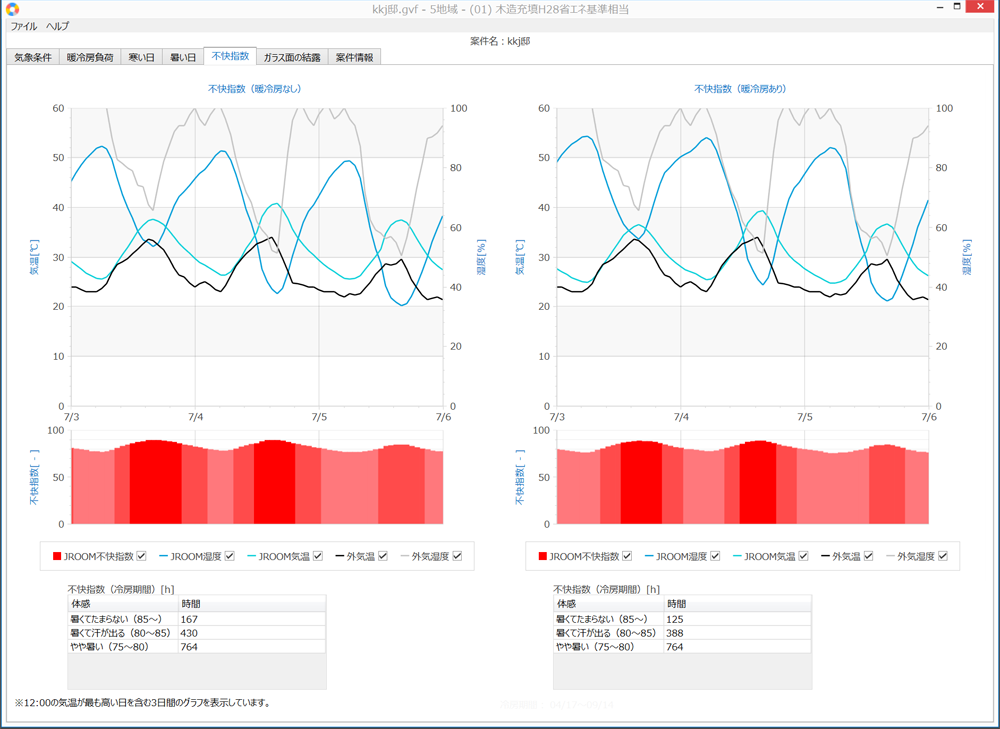This screenshot has height=729, width=1000.
Task: Select 暑くてたまらない row value 167
Action: 189,619
